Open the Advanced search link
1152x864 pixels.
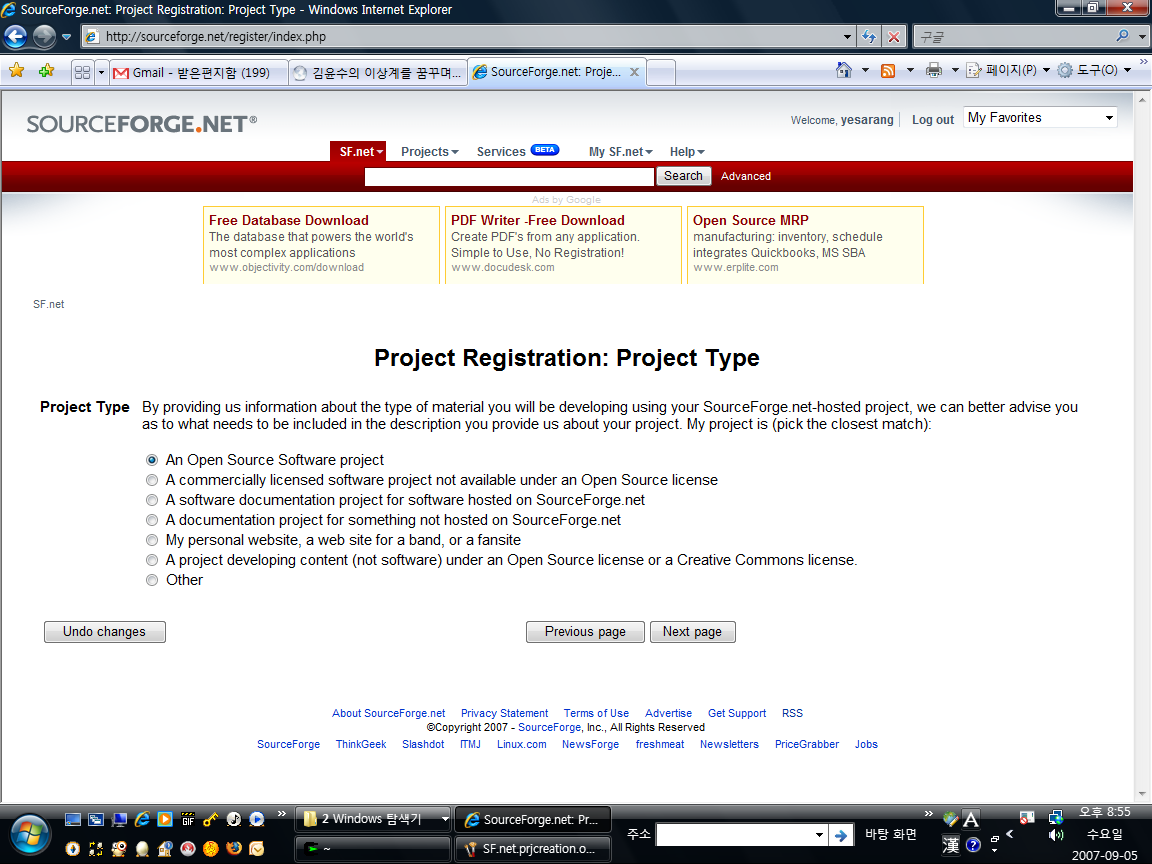point(746,176)
